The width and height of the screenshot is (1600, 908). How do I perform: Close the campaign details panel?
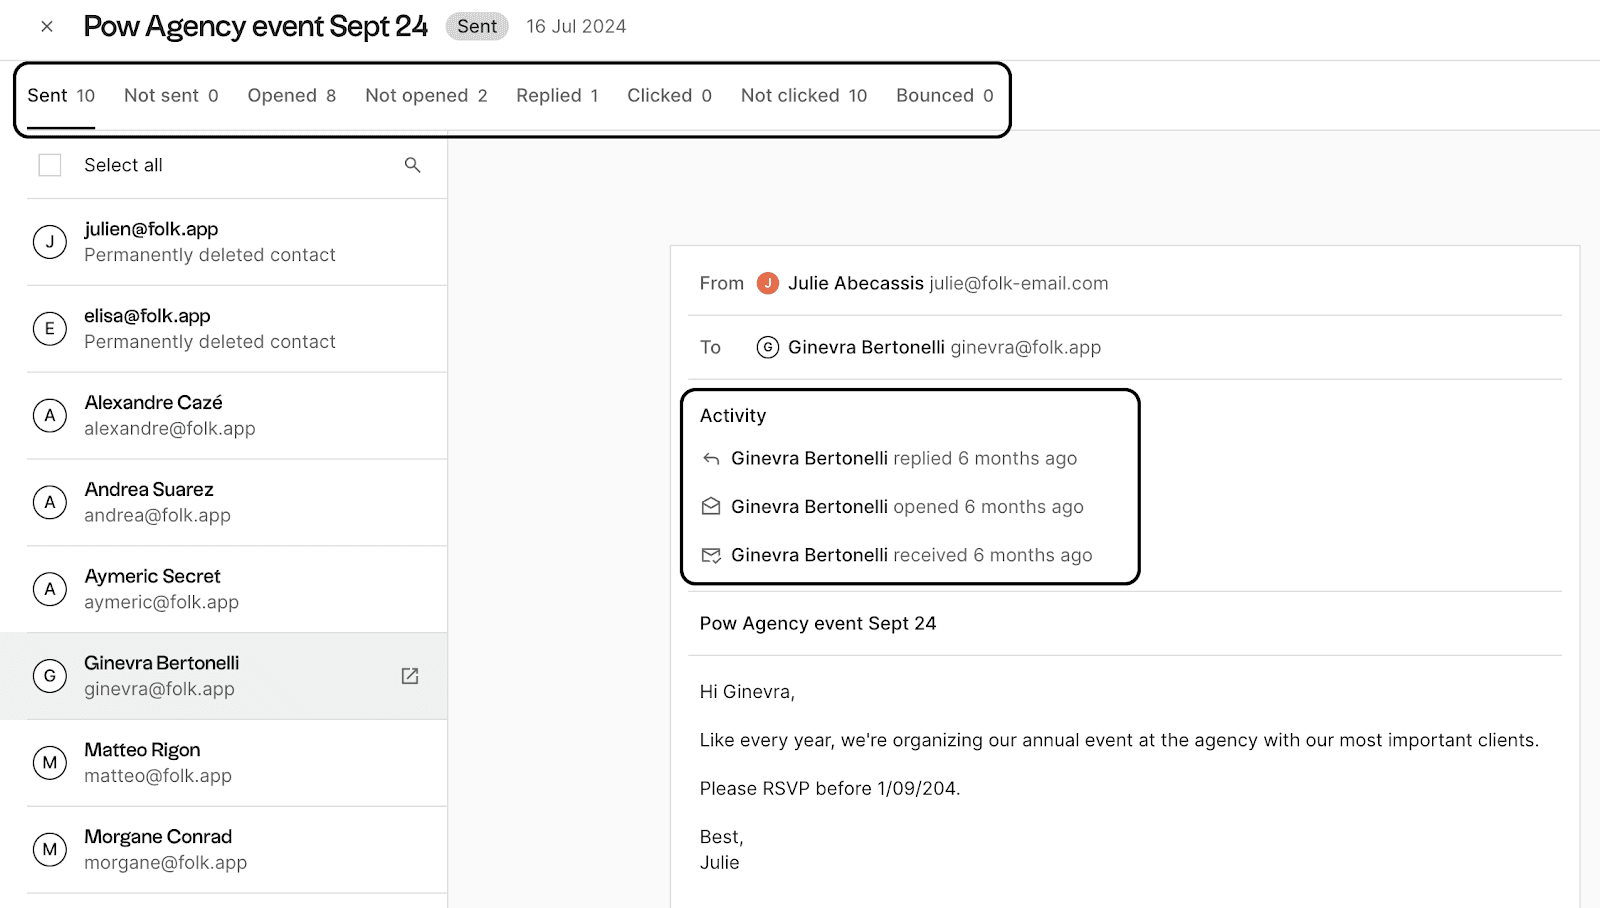pyautogui.click(x=47, y=27)
